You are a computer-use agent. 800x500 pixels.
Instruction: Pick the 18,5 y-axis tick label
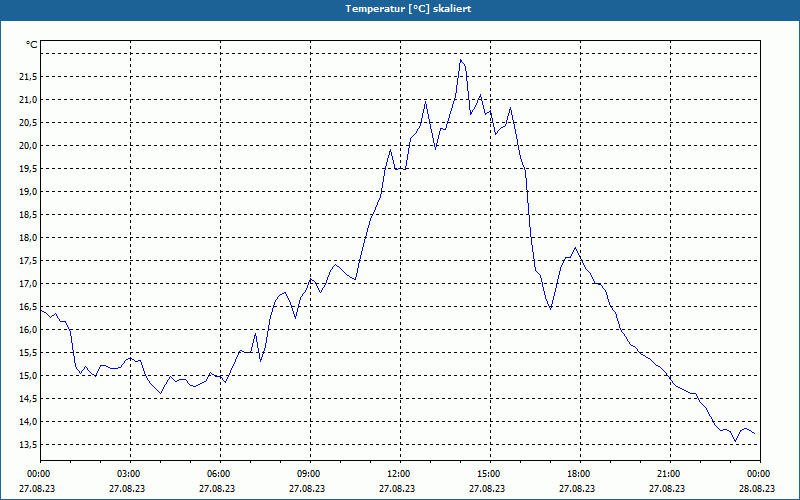28,214
